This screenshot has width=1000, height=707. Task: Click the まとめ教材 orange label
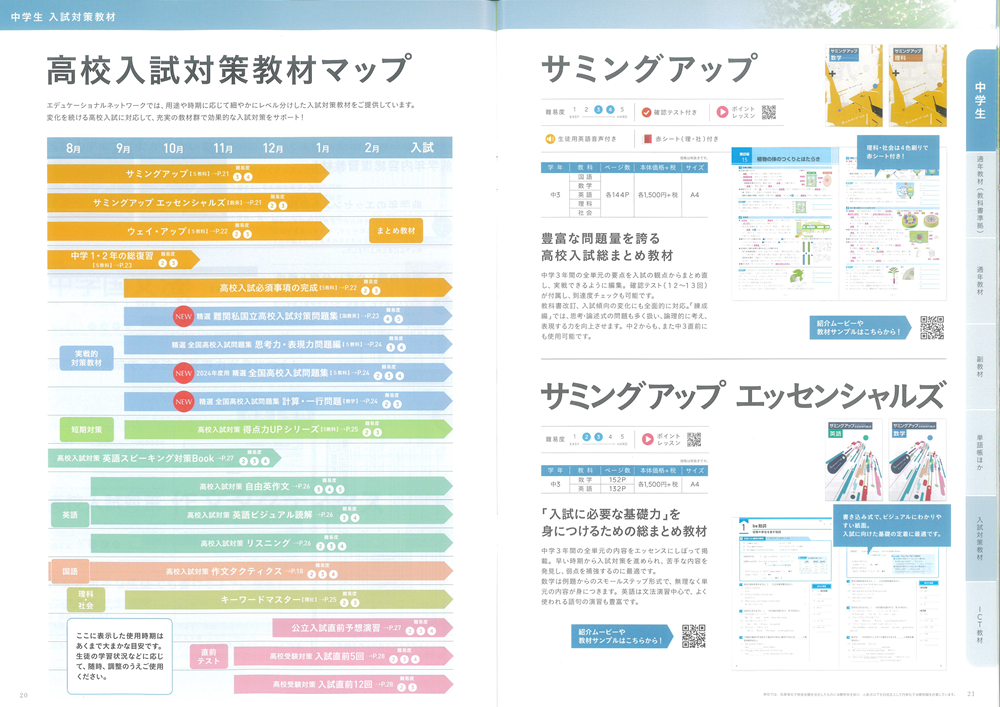pos(395,231)
